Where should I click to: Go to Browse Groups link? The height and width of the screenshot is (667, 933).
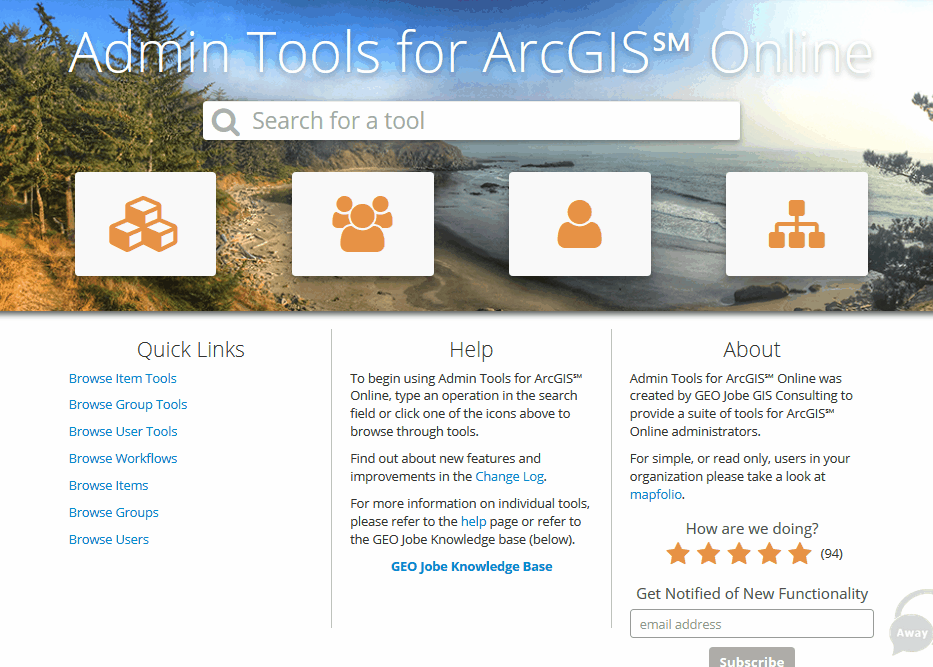click(113, 513)
